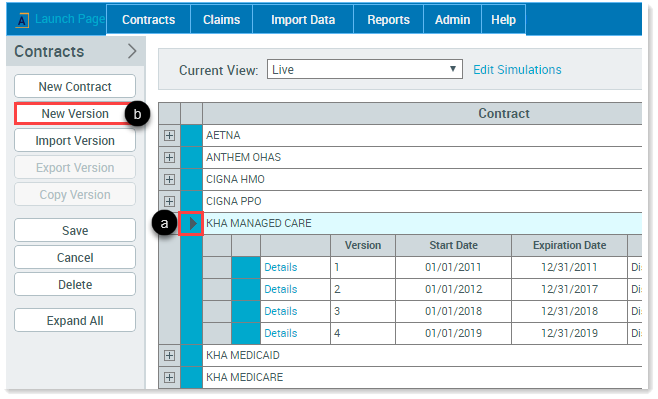Click the blue cell beside version 1 Details
658x399 pixels.
[x=245, y=267]
